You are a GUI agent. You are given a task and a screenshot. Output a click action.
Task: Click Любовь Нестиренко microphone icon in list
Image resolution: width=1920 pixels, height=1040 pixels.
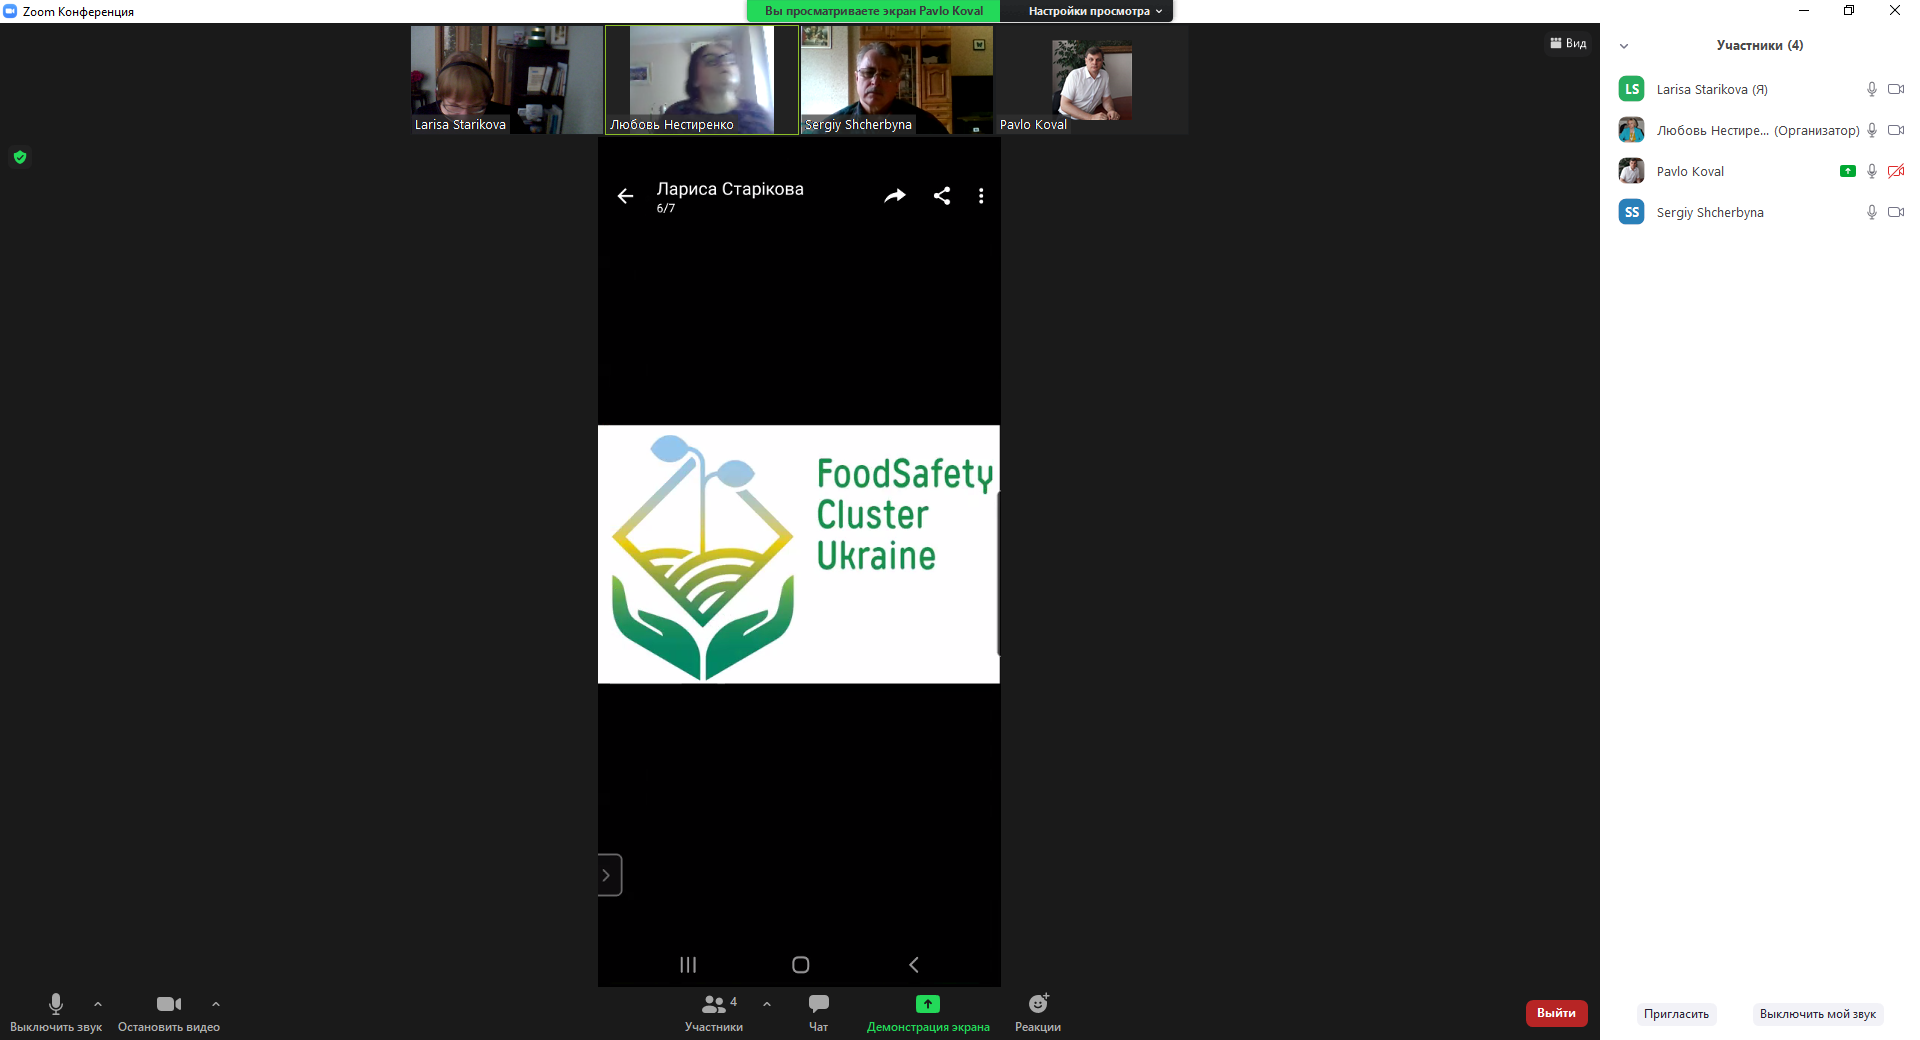(1872, 130)
